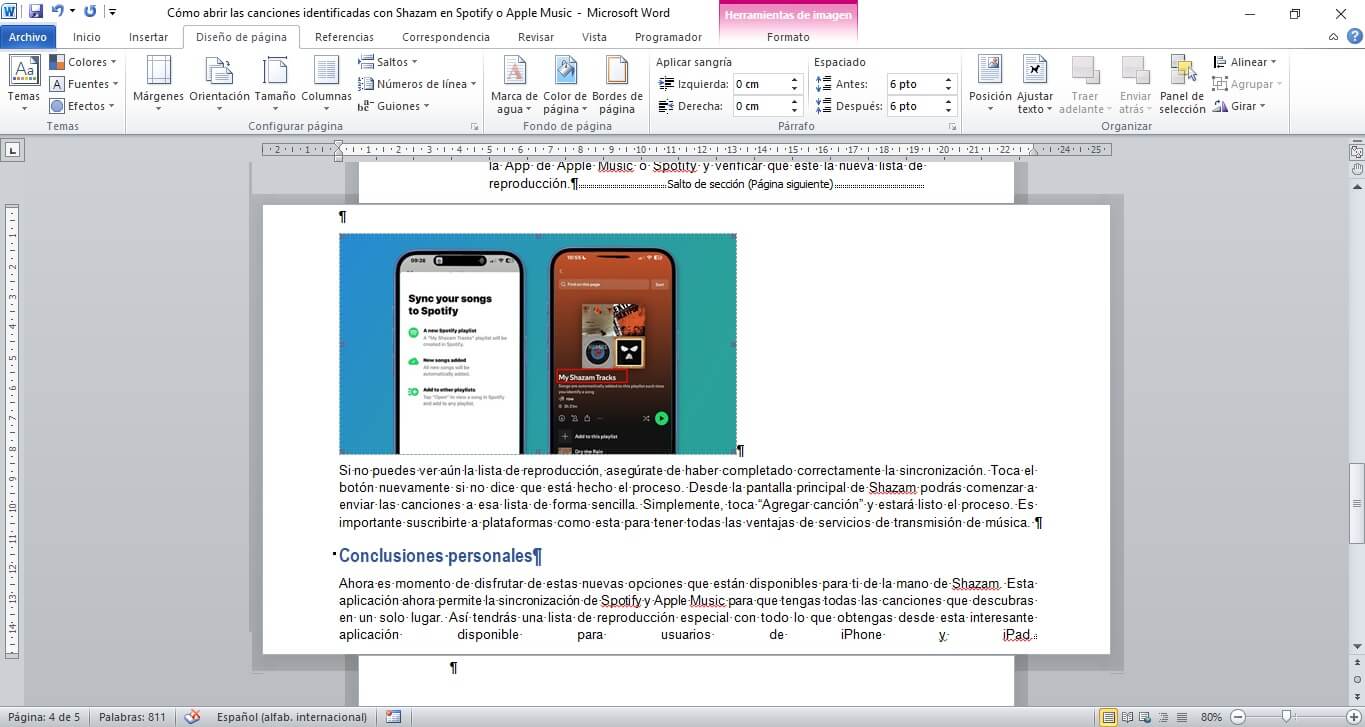Click the 80% zoom level button

[1210, 717]
